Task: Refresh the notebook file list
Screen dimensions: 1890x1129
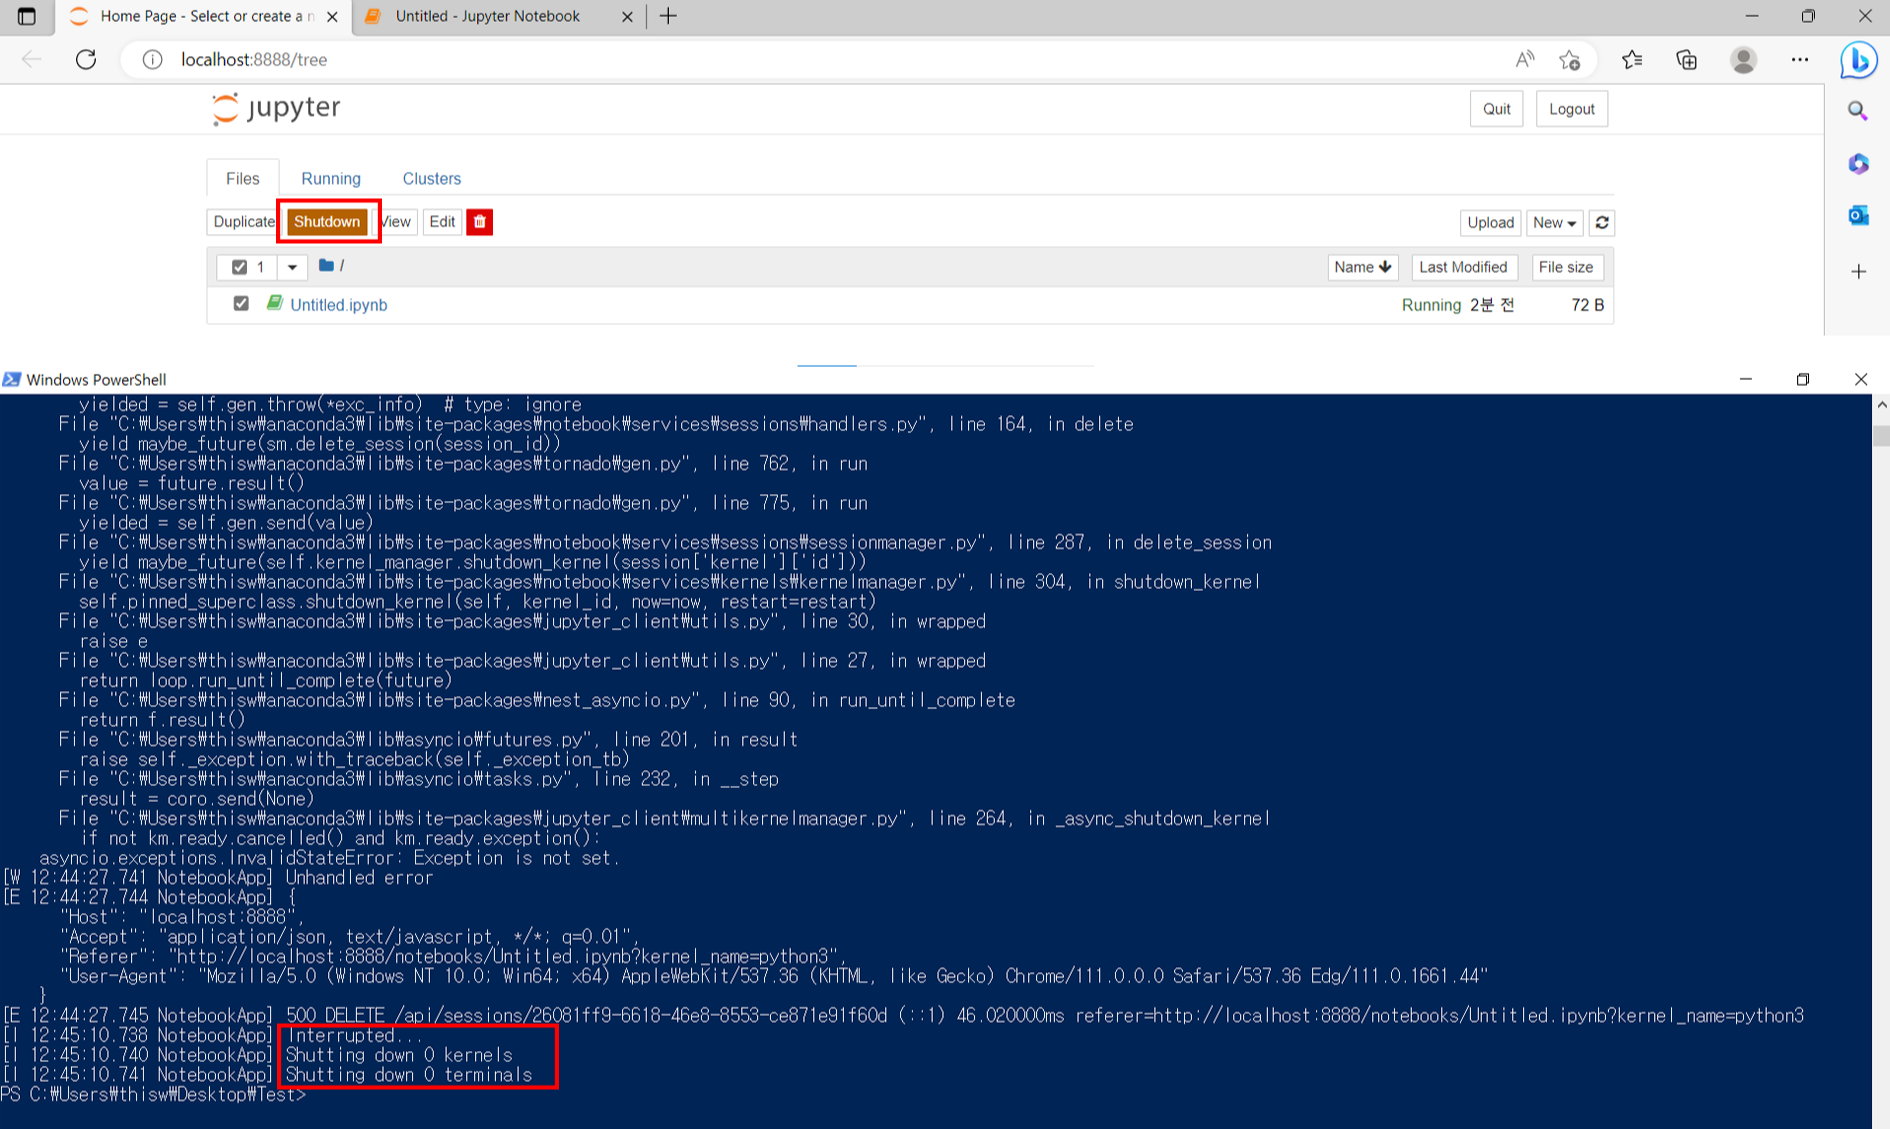Action: (x=1602, y=223)
